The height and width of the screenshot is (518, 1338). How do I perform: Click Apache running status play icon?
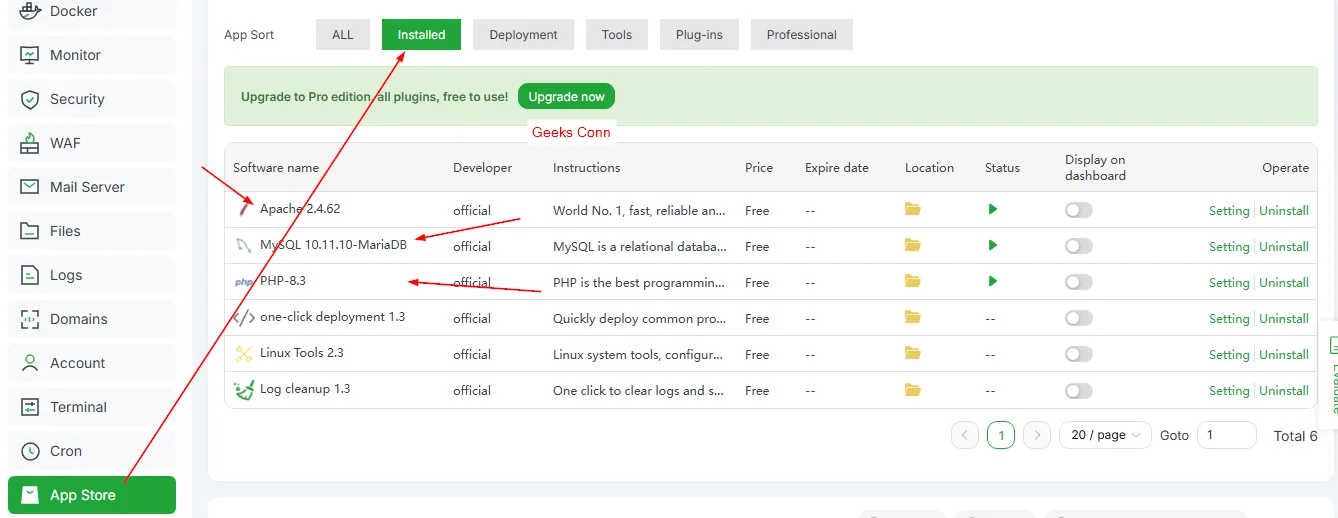tap(993, 209)
